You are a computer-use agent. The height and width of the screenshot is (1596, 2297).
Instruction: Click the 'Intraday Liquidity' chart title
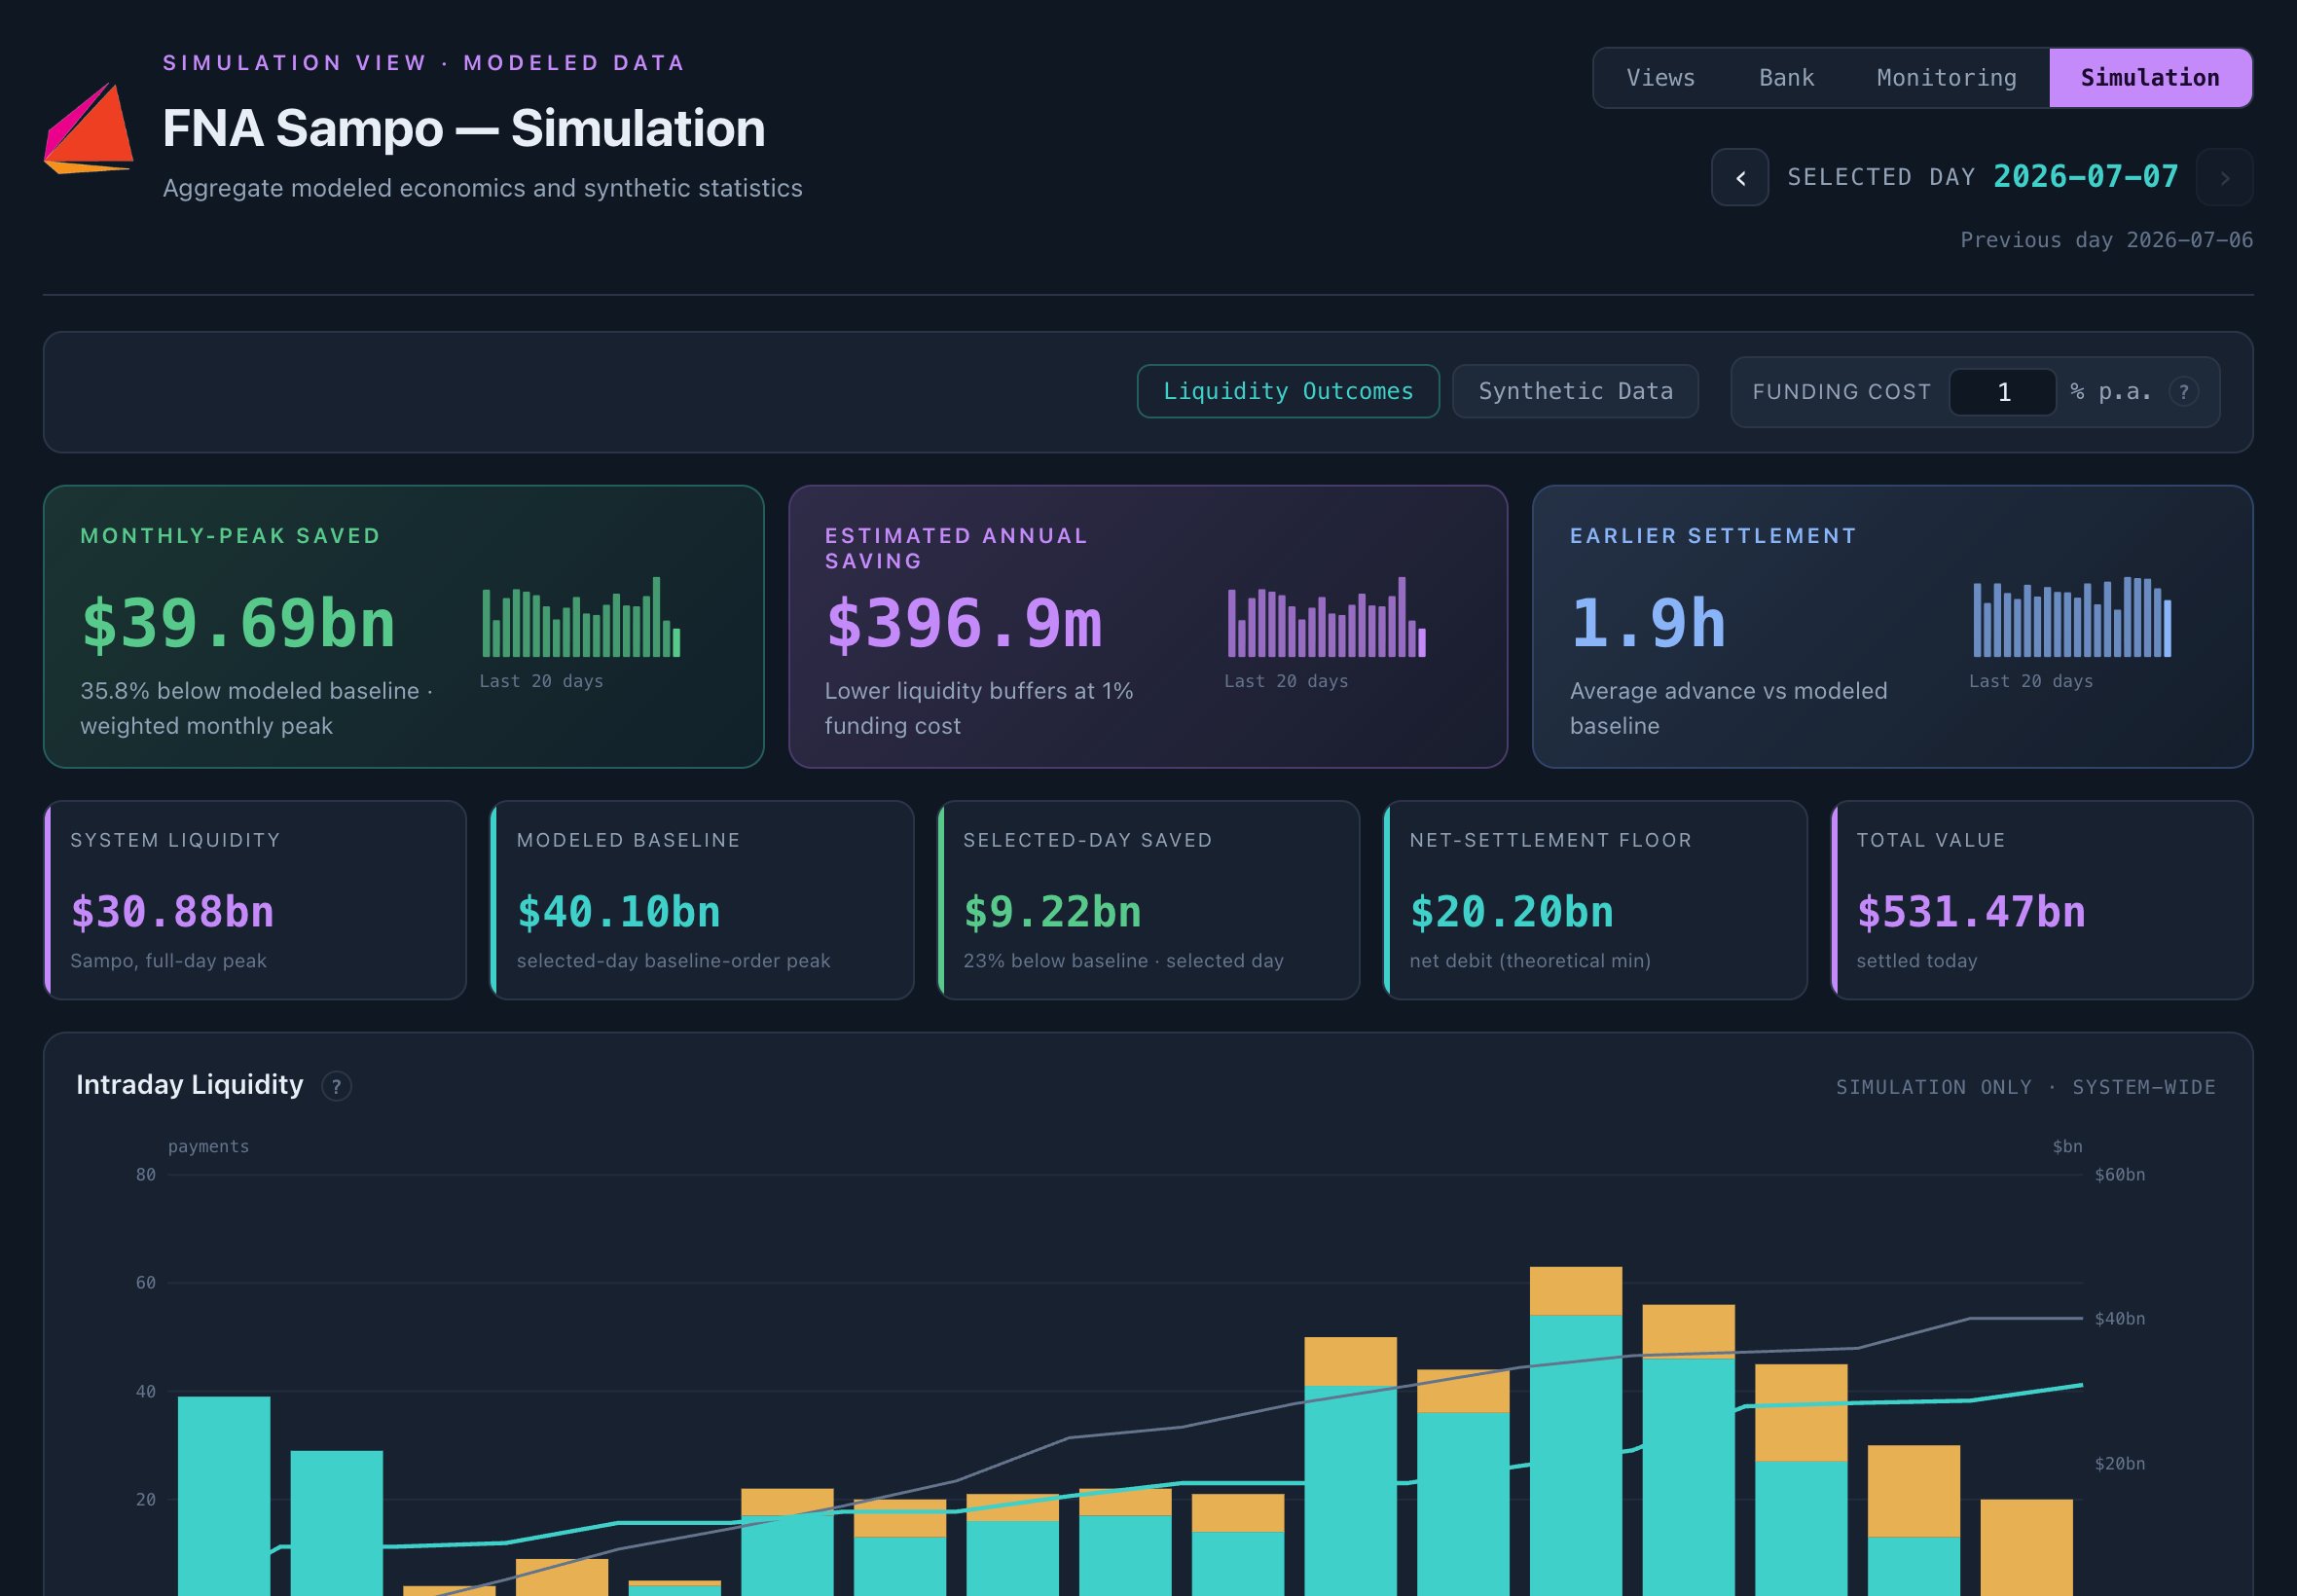189,1085
